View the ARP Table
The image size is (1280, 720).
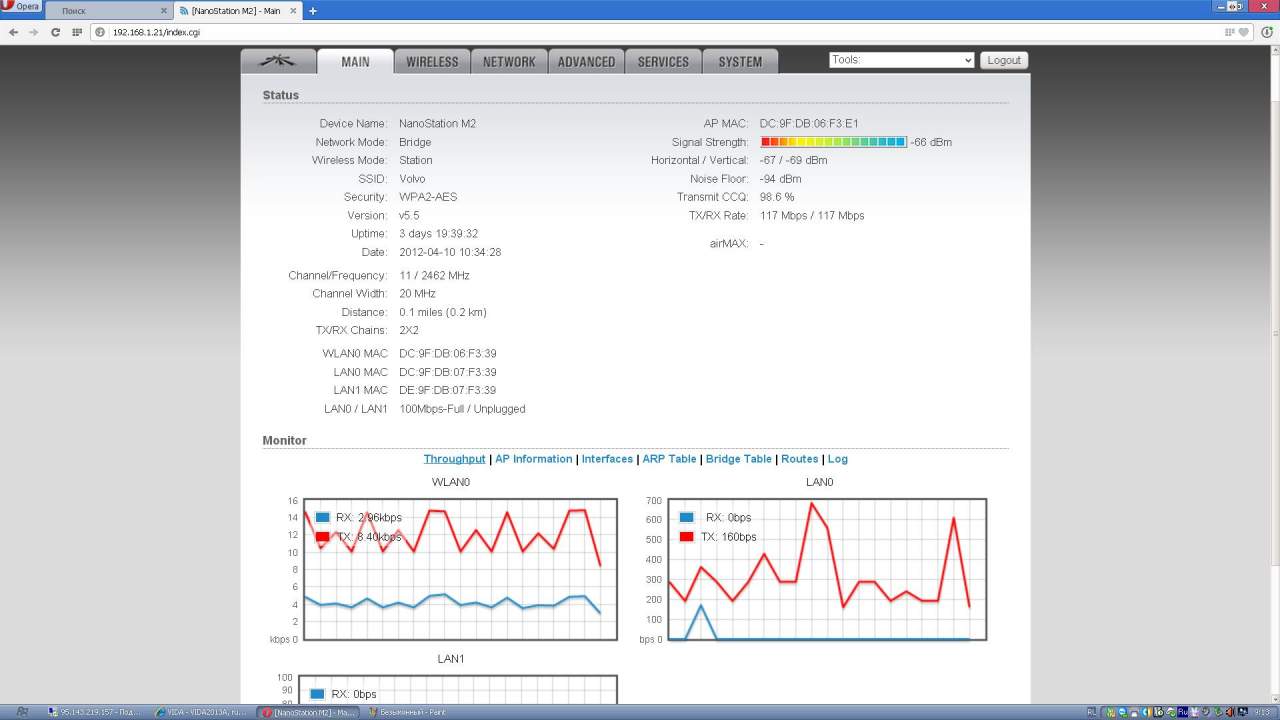pyautogui.click(x=669, y=459)
